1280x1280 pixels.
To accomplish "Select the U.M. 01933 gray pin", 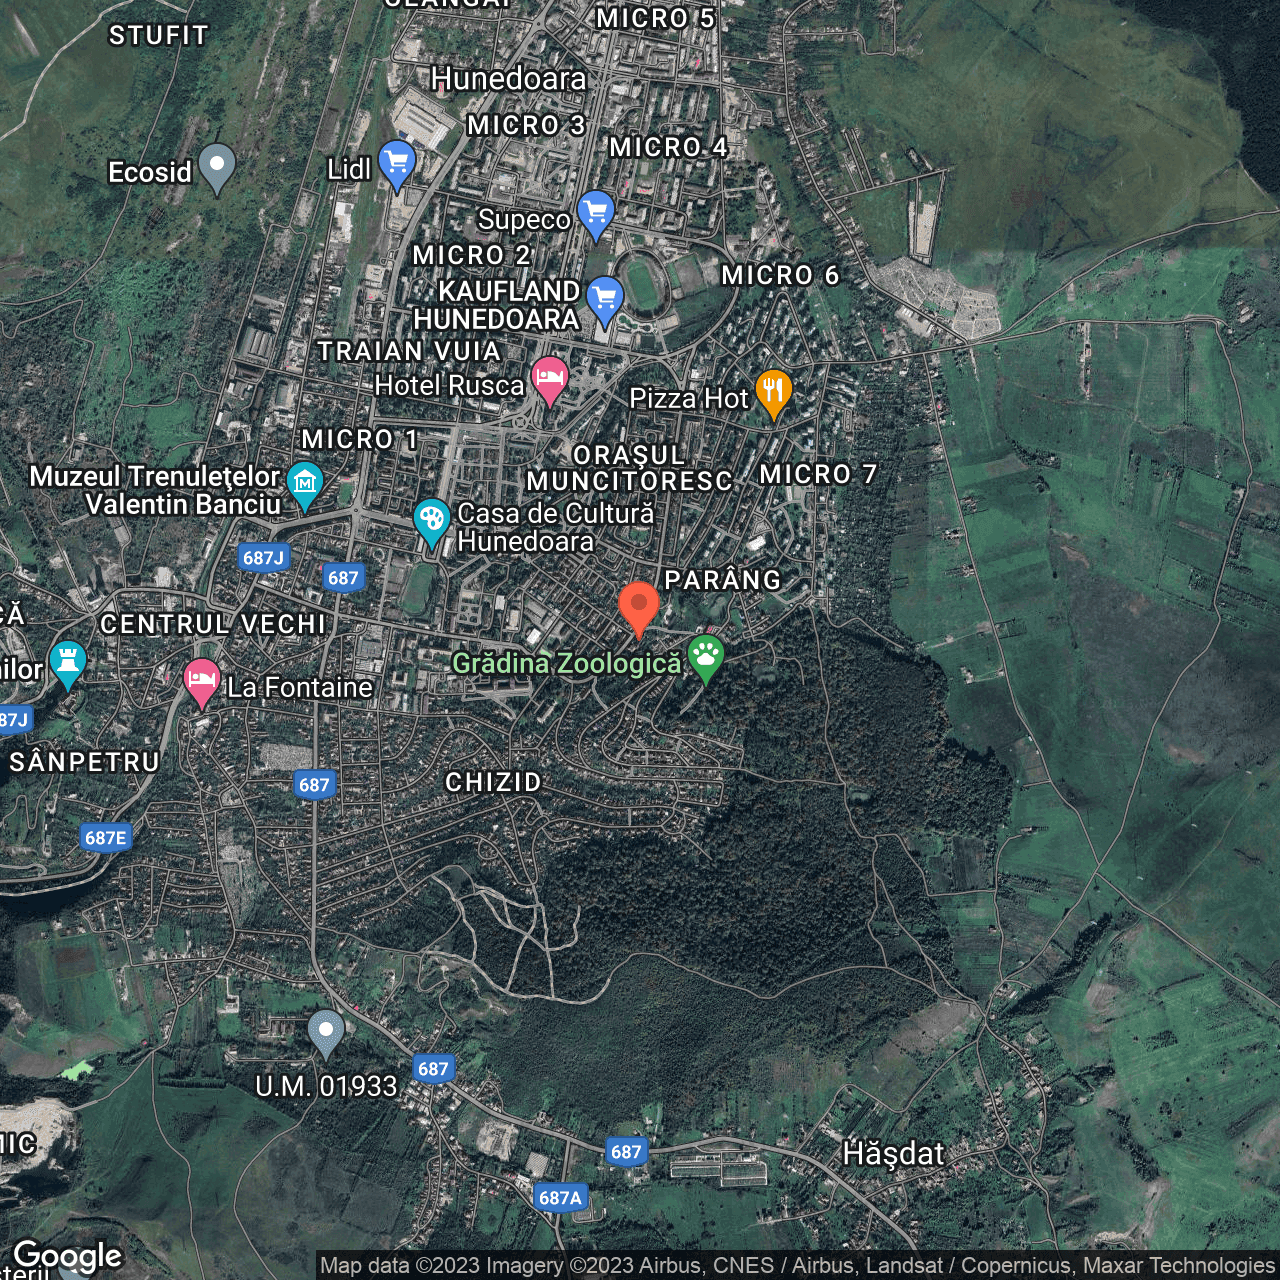I will [326, 1031].
